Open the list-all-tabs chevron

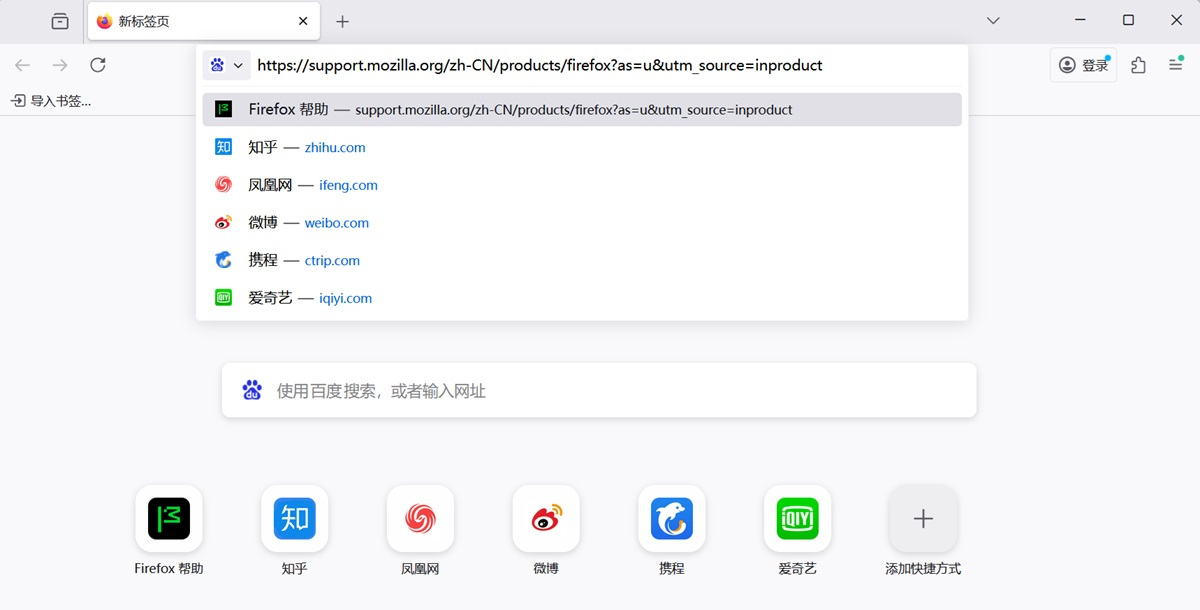pos(992,20)
